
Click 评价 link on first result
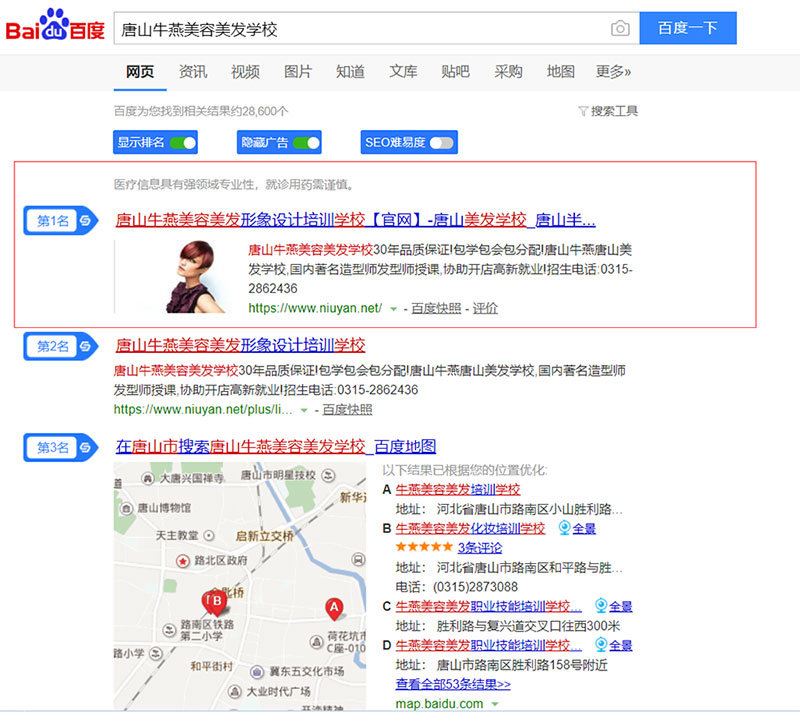(x=485, y=309)
